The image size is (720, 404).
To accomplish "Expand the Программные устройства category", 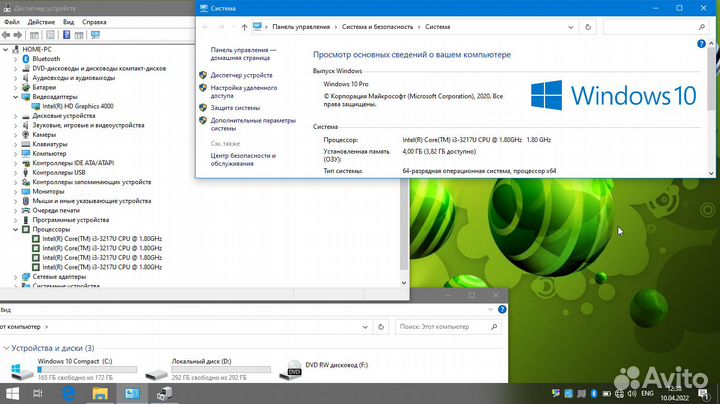I will pos(16,220).
